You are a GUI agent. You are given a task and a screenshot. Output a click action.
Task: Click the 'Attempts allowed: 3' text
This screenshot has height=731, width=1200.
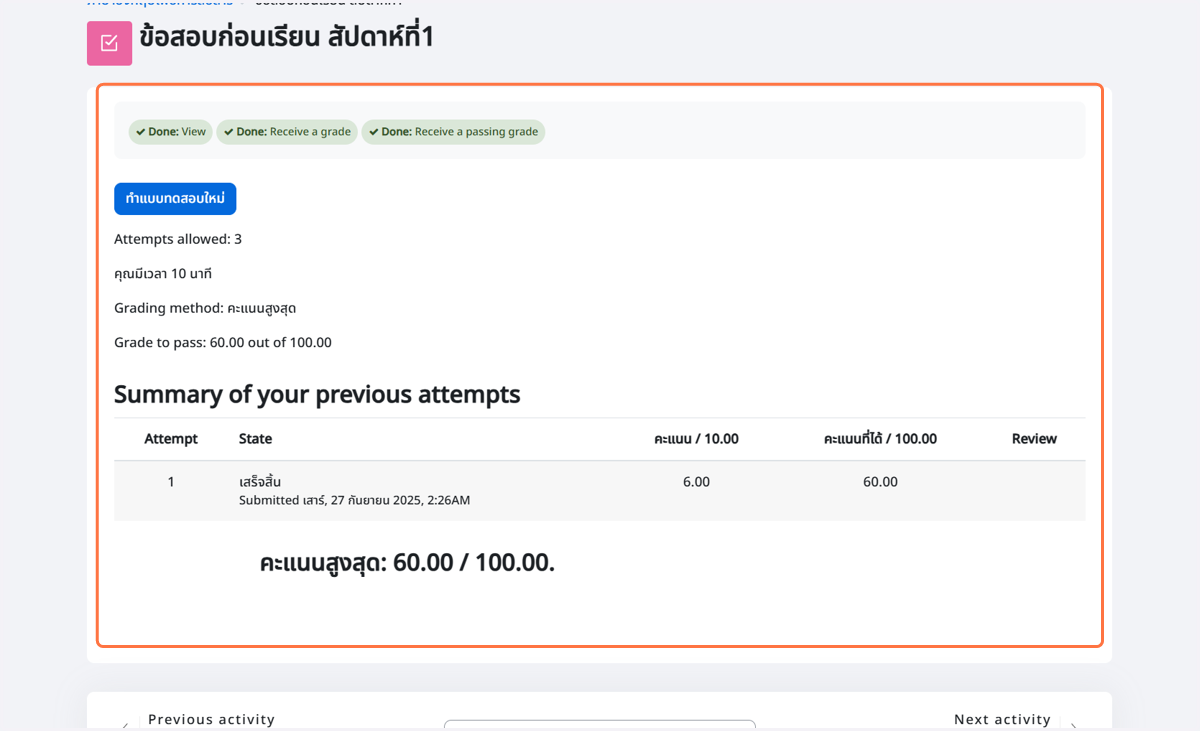178,239
